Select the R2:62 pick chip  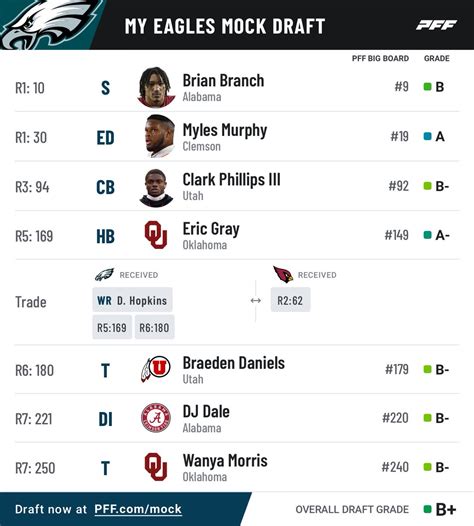pyautogui.click(x=290, y=300)
